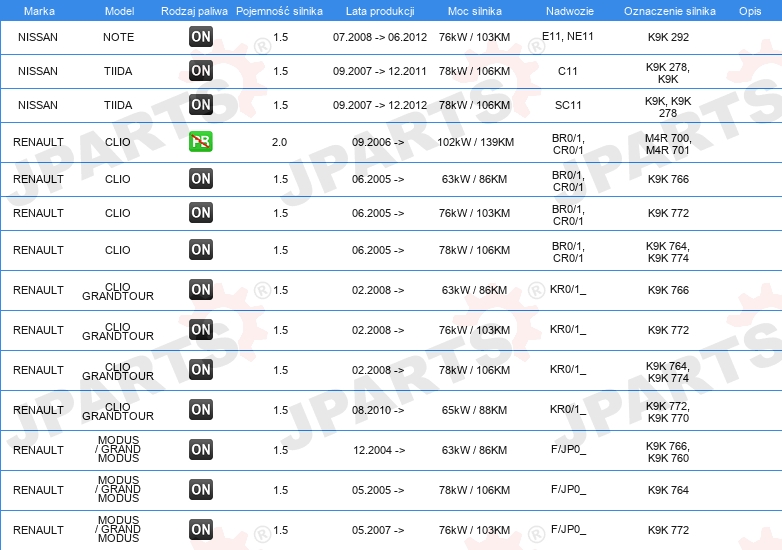Select the Model column header
This screenshot has width=782, height=550.
119,11
